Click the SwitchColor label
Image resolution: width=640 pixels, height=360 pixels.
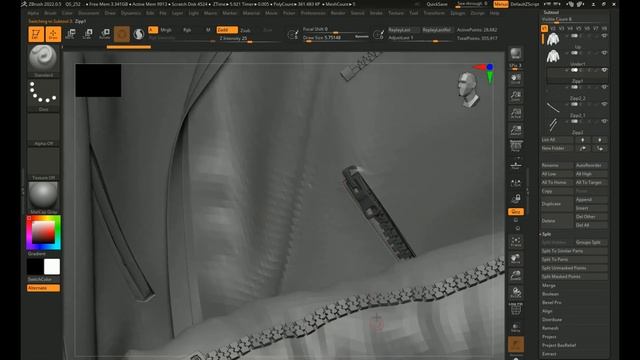pyautogui.click(x=40, y=280)
